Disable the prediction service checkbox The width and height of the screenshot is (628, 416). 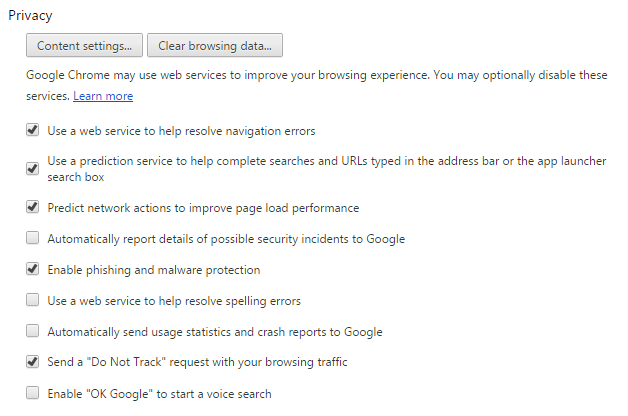click(33, 168)
